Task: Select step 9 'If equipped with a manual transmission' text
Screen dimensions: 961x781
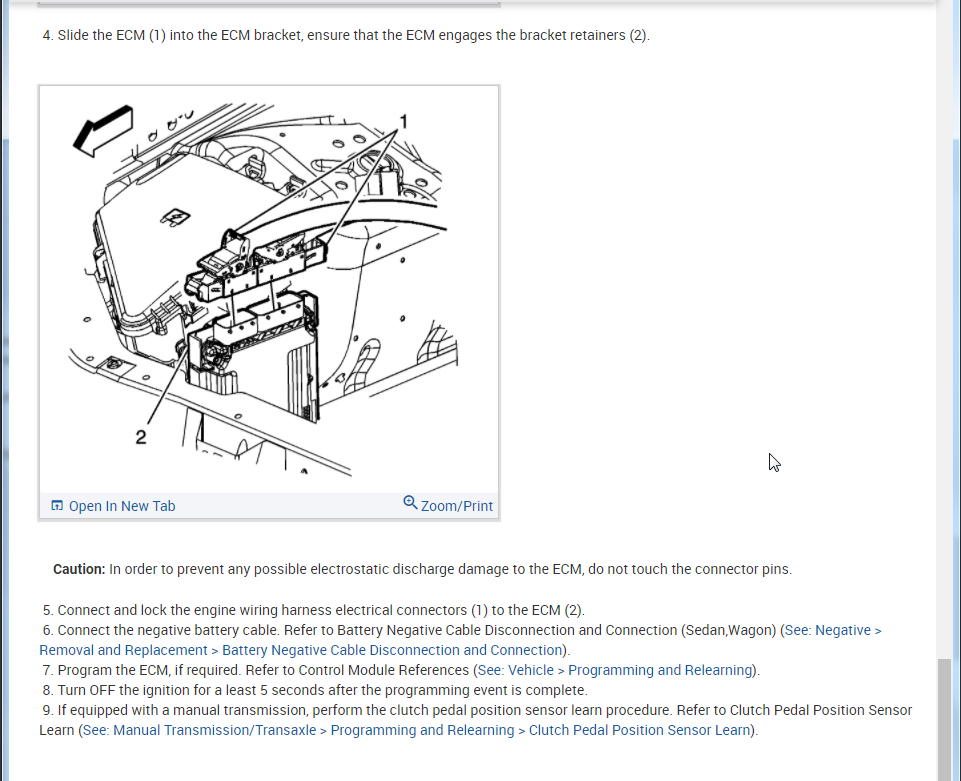Action: click(x=476, y=720)
